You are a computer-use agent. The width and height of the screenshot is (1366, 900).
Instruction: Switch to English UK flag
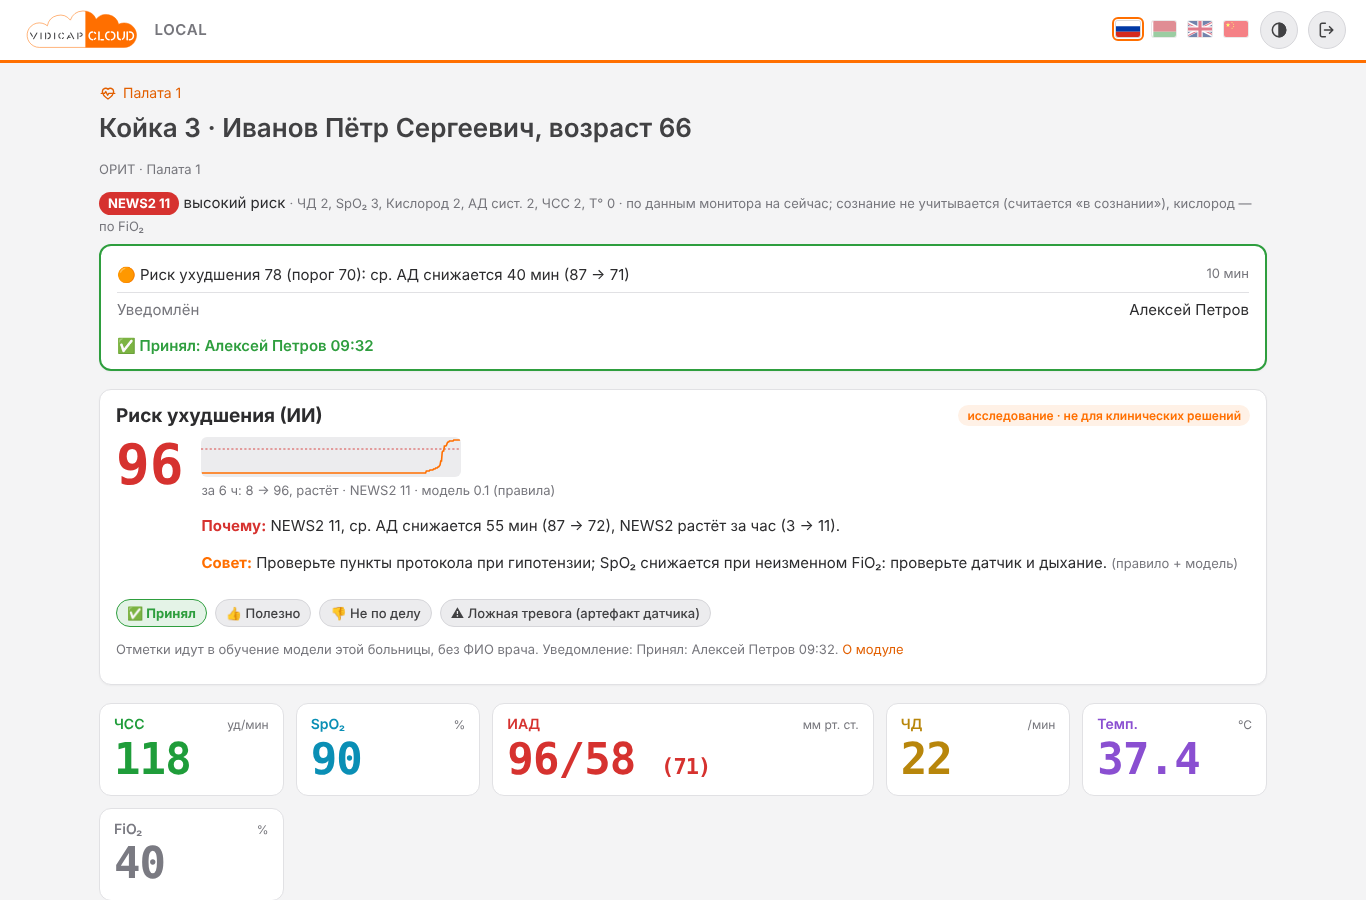[1200, 29]
